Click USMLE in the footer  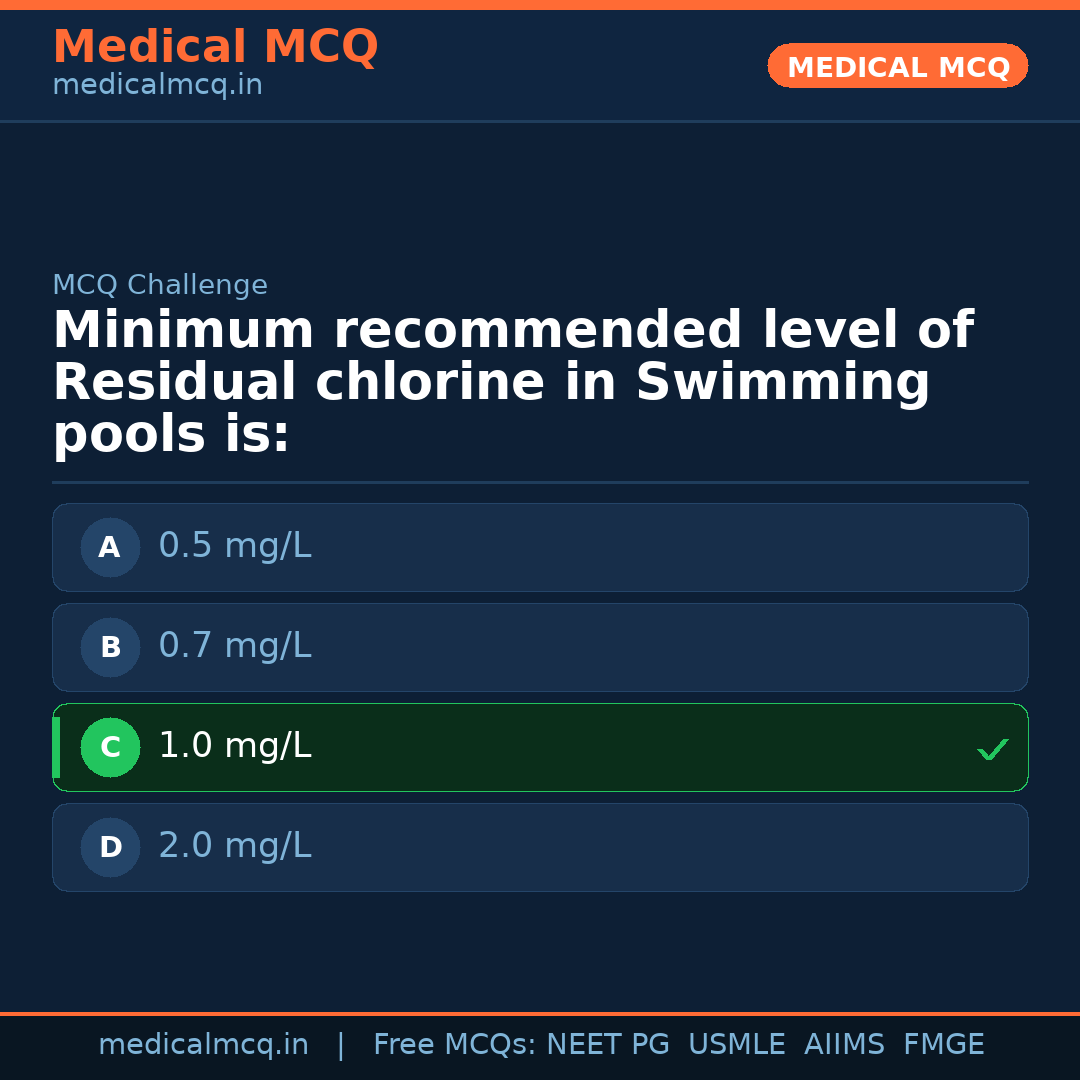(x=736, y=1045)
